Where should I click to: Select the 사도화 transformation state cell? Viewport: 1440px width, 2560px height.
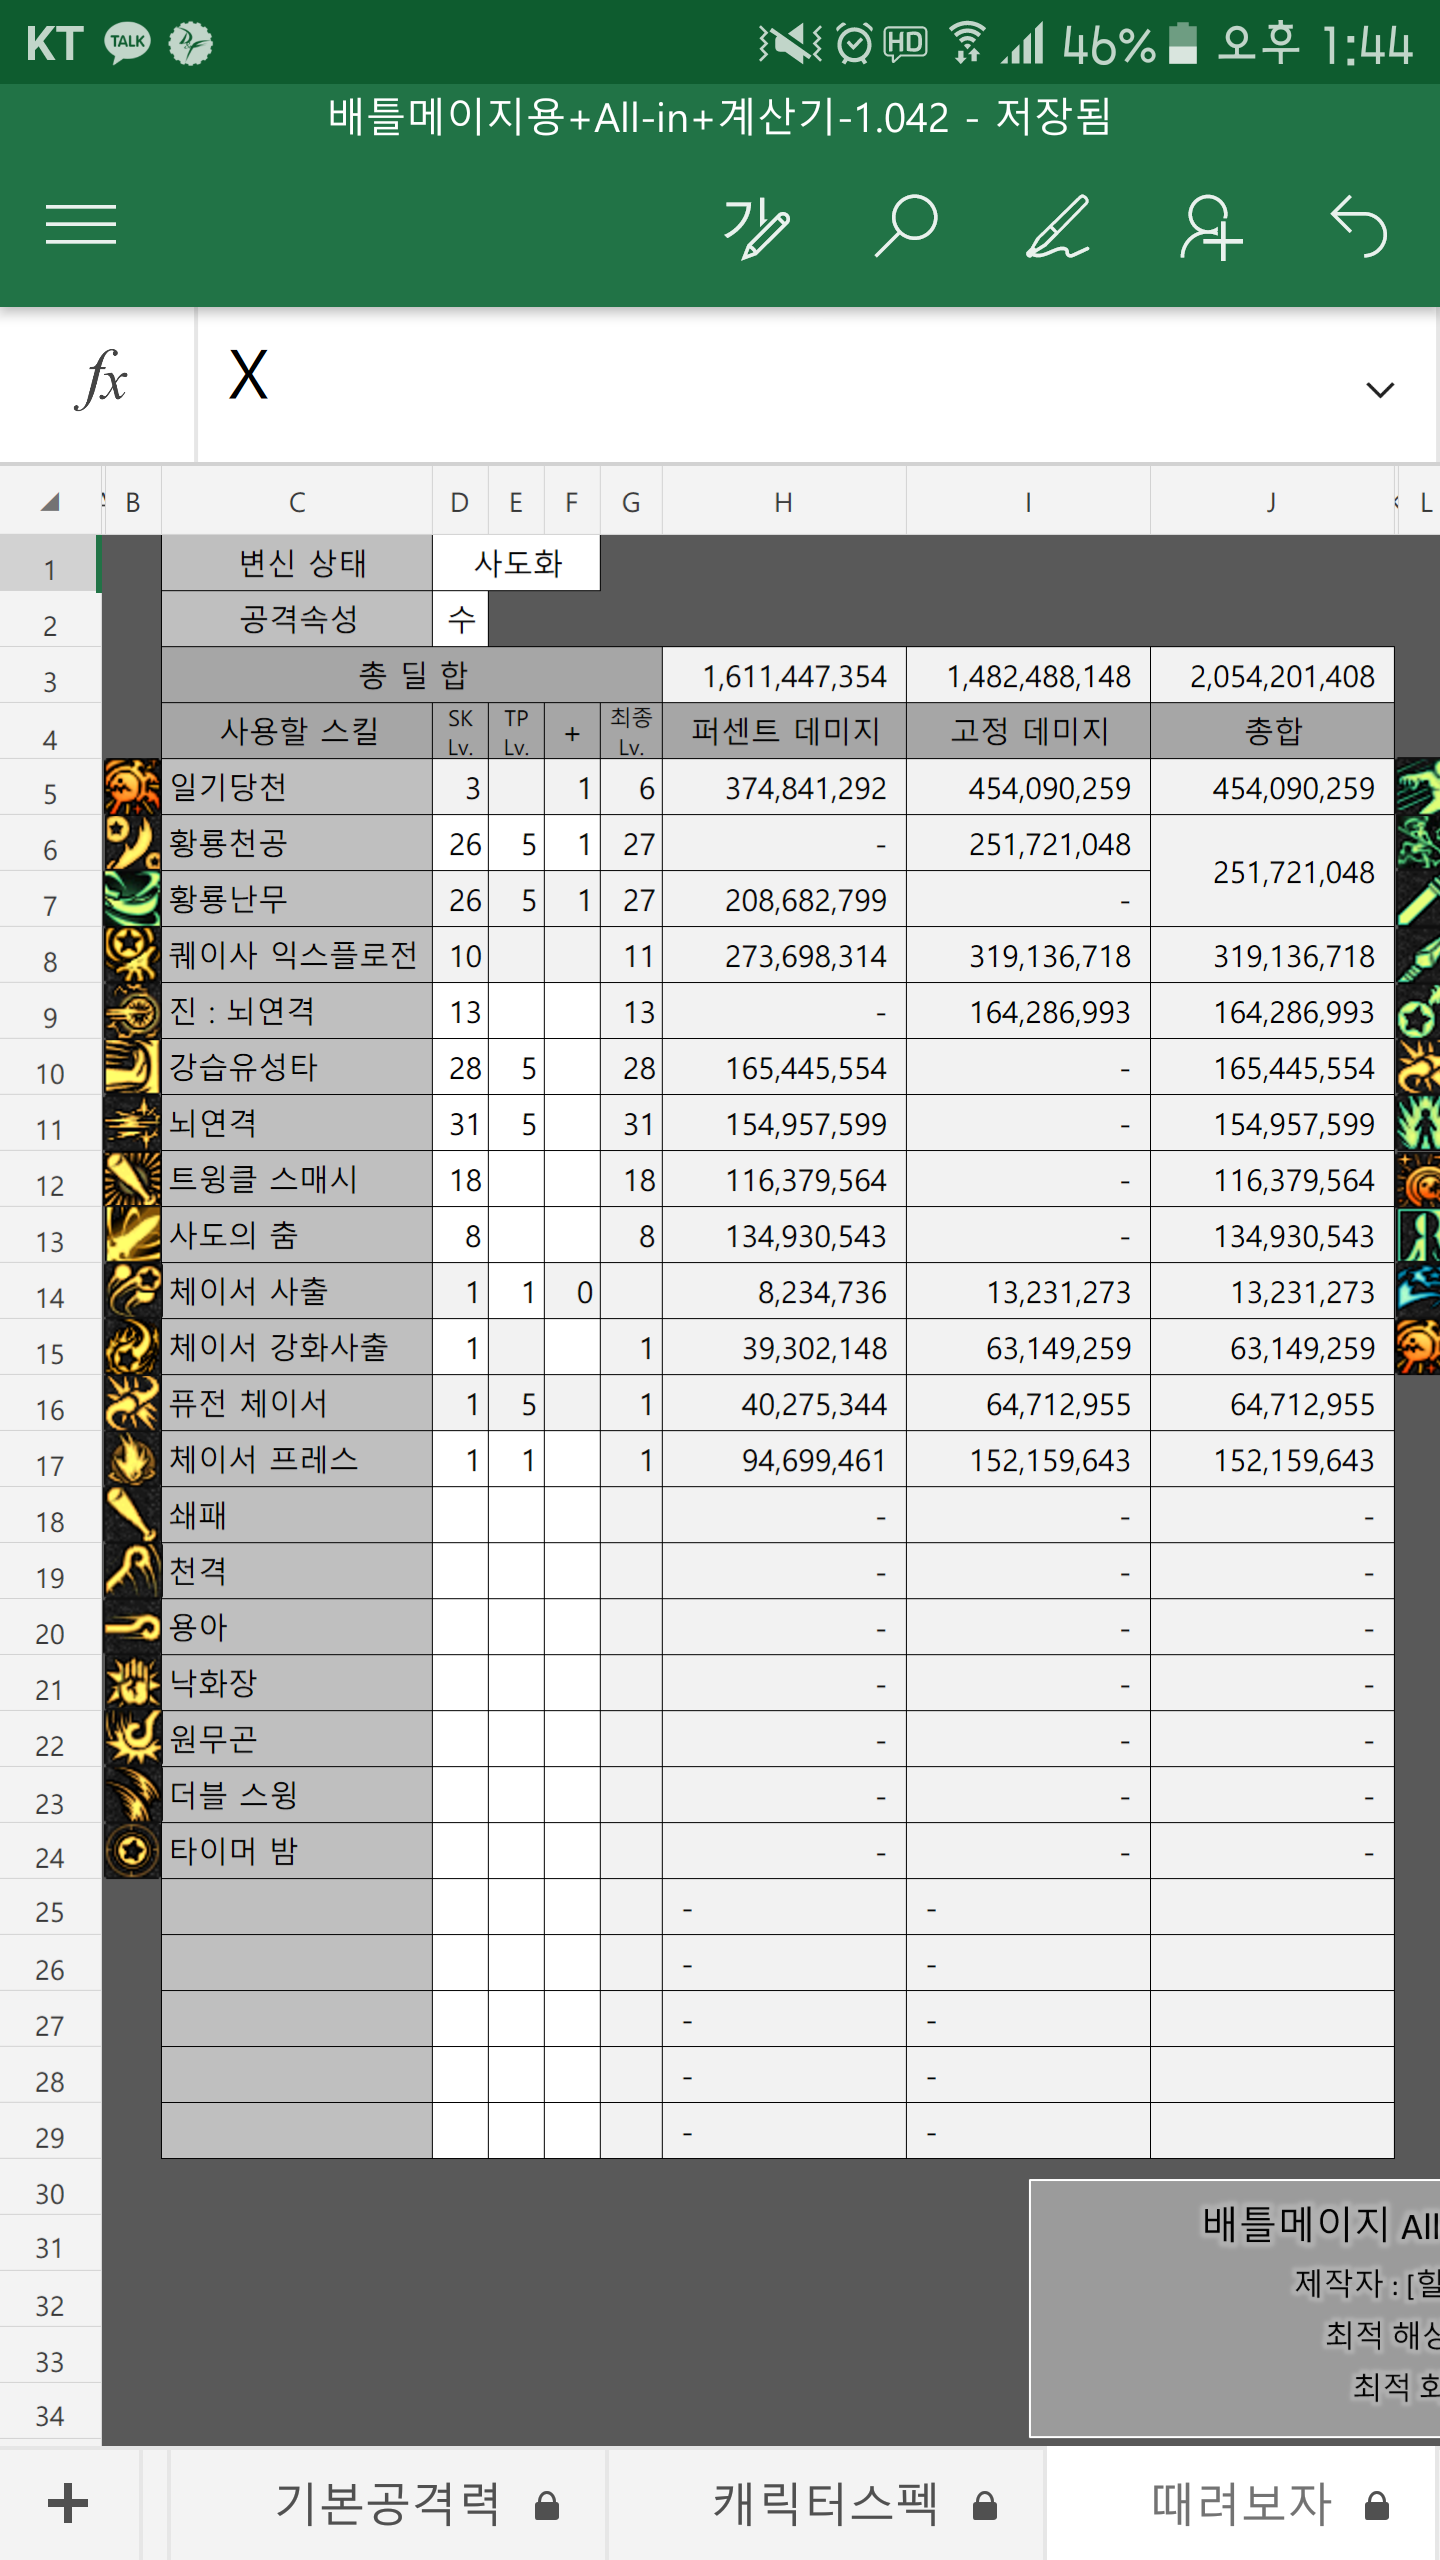pyautogui.click(x=516, y=563)
